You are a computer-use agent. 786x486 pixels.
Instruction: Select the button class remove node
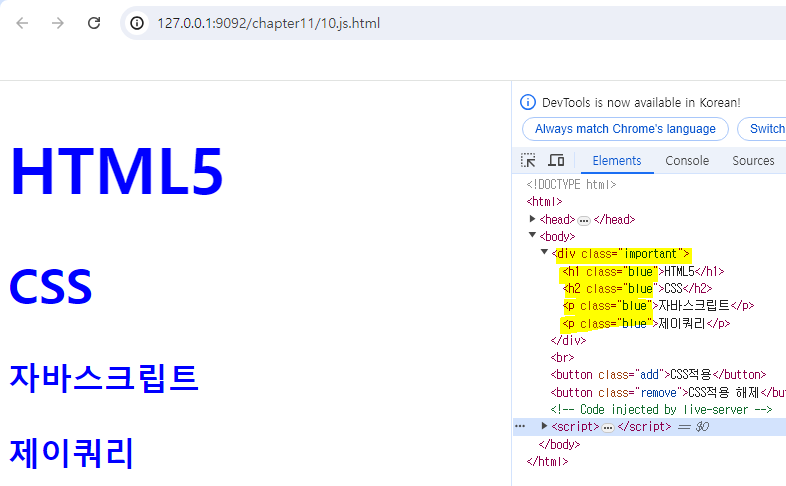(668, 392)
